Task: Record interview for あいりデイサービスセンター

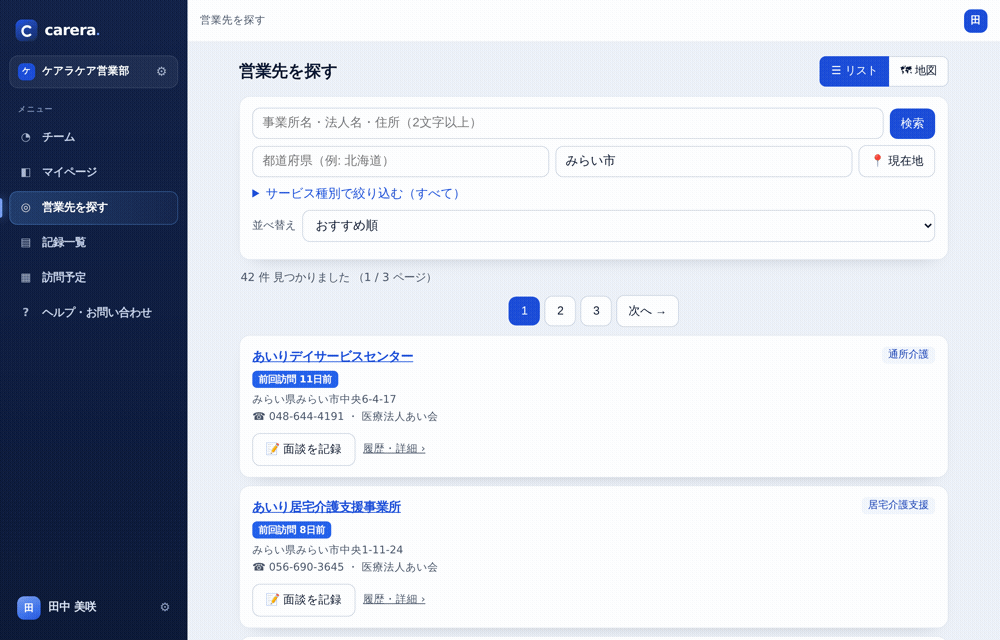Action: [304, 449]
